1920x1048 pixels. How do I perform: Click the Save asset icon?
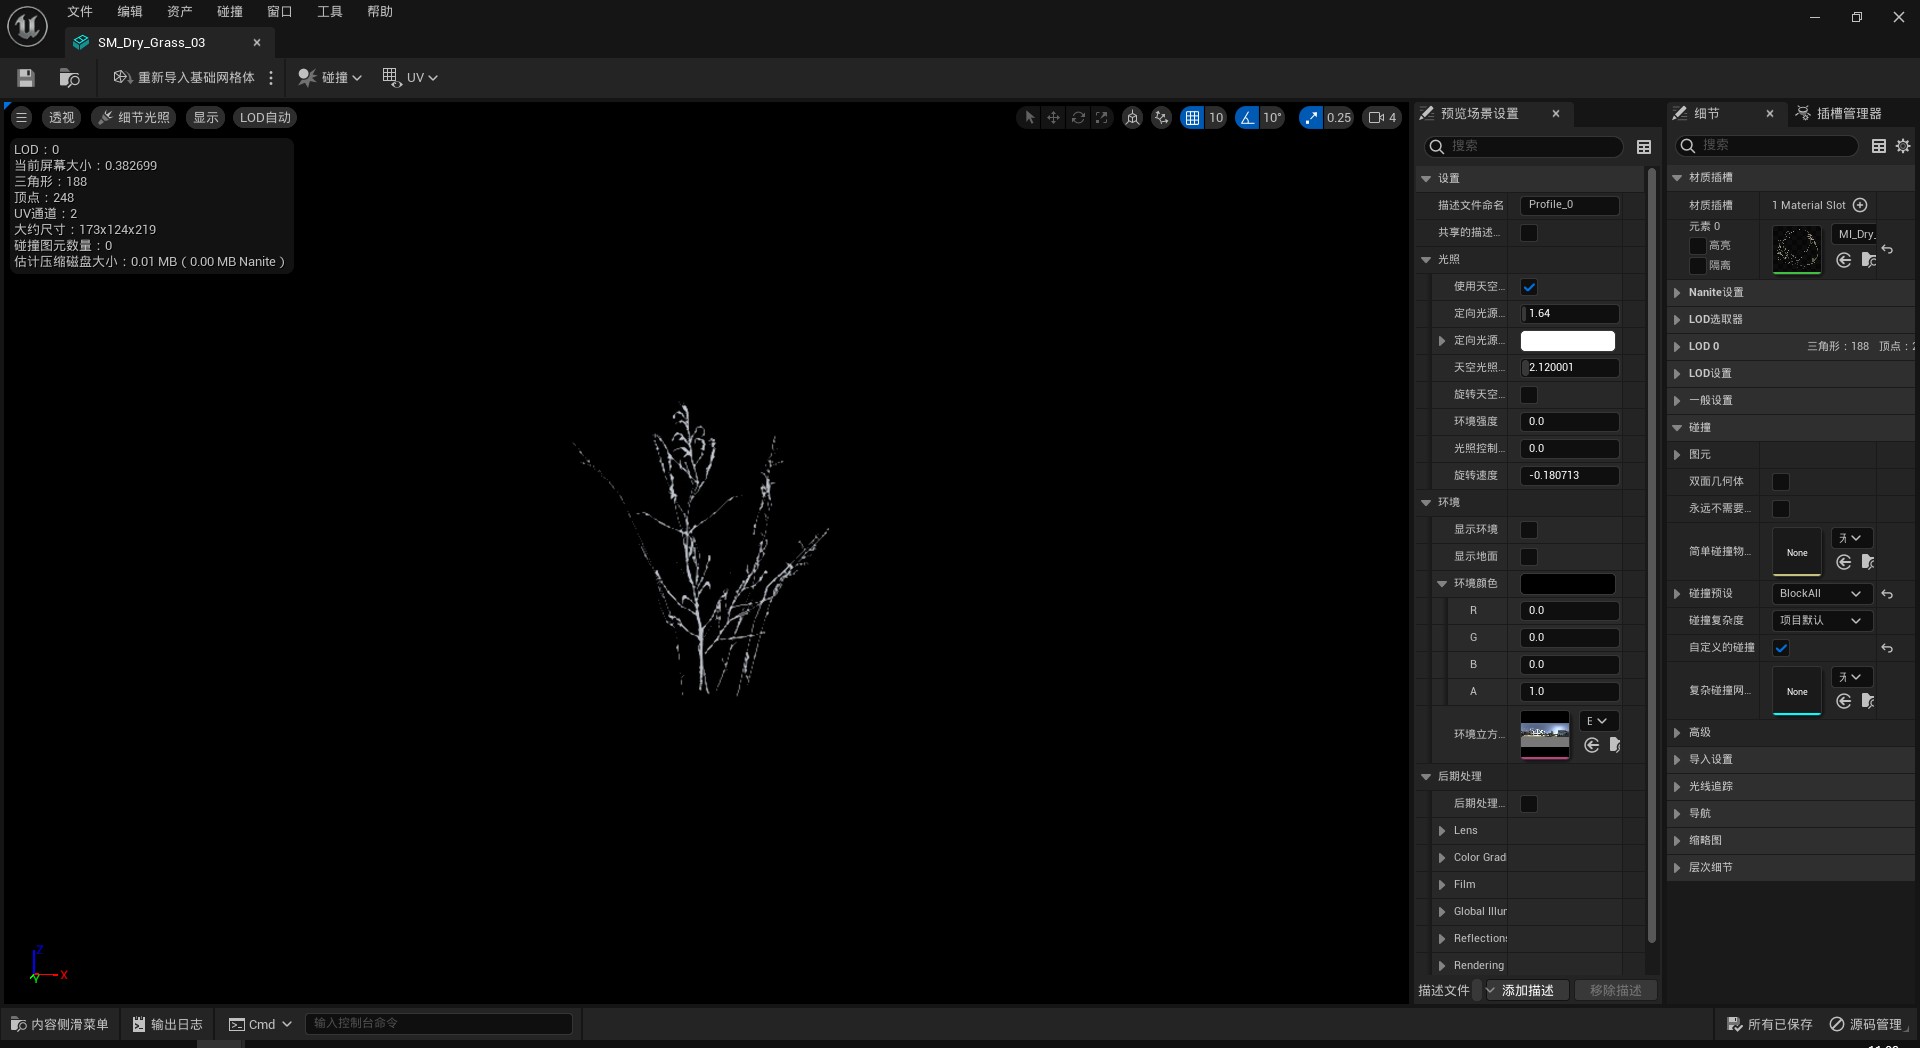[x=26, y=77]
